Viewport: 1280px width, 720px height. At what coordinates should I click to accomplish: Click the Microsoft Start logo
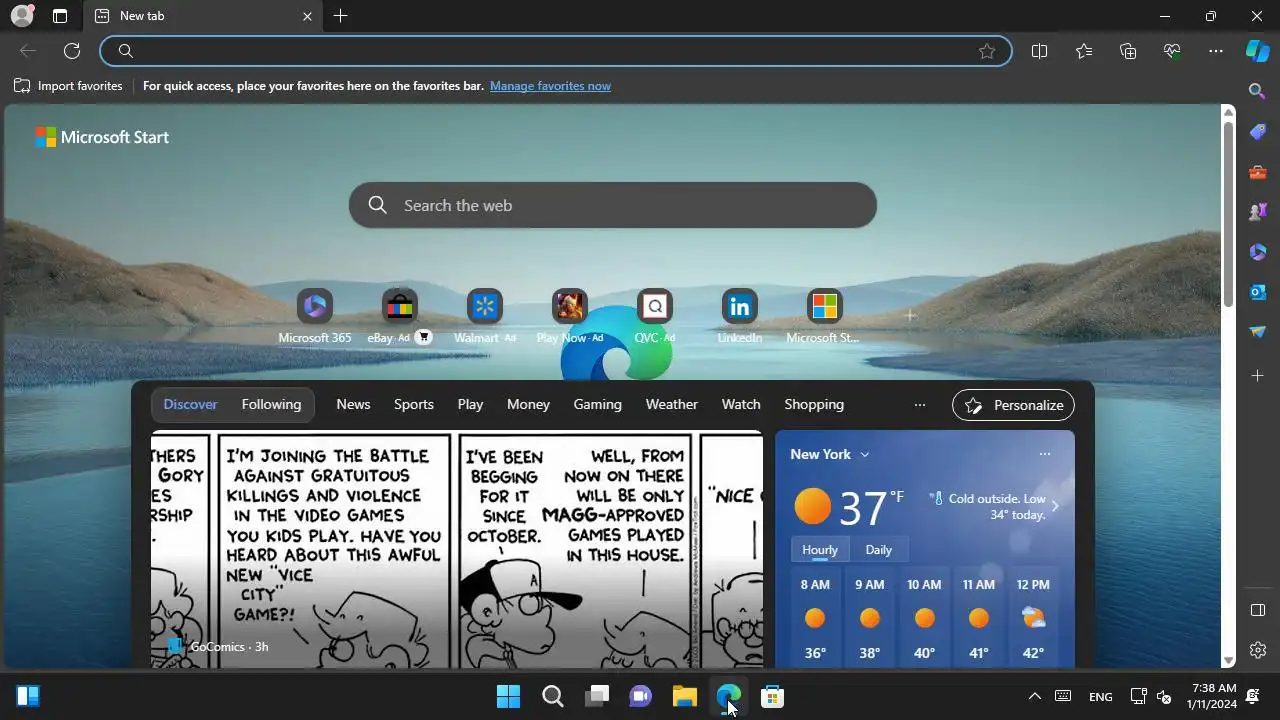coord(102,137)
